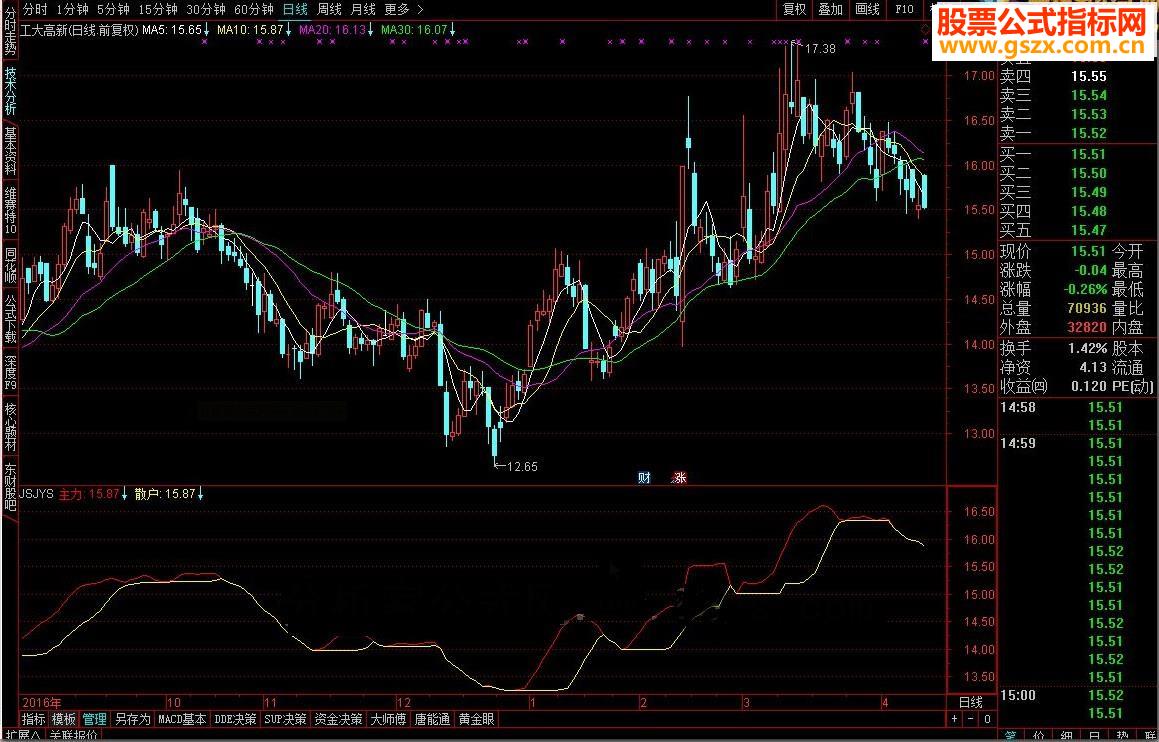Click the 叠加 overlay button
Viewport: 1159px width, 742px height.
point(830,10)
